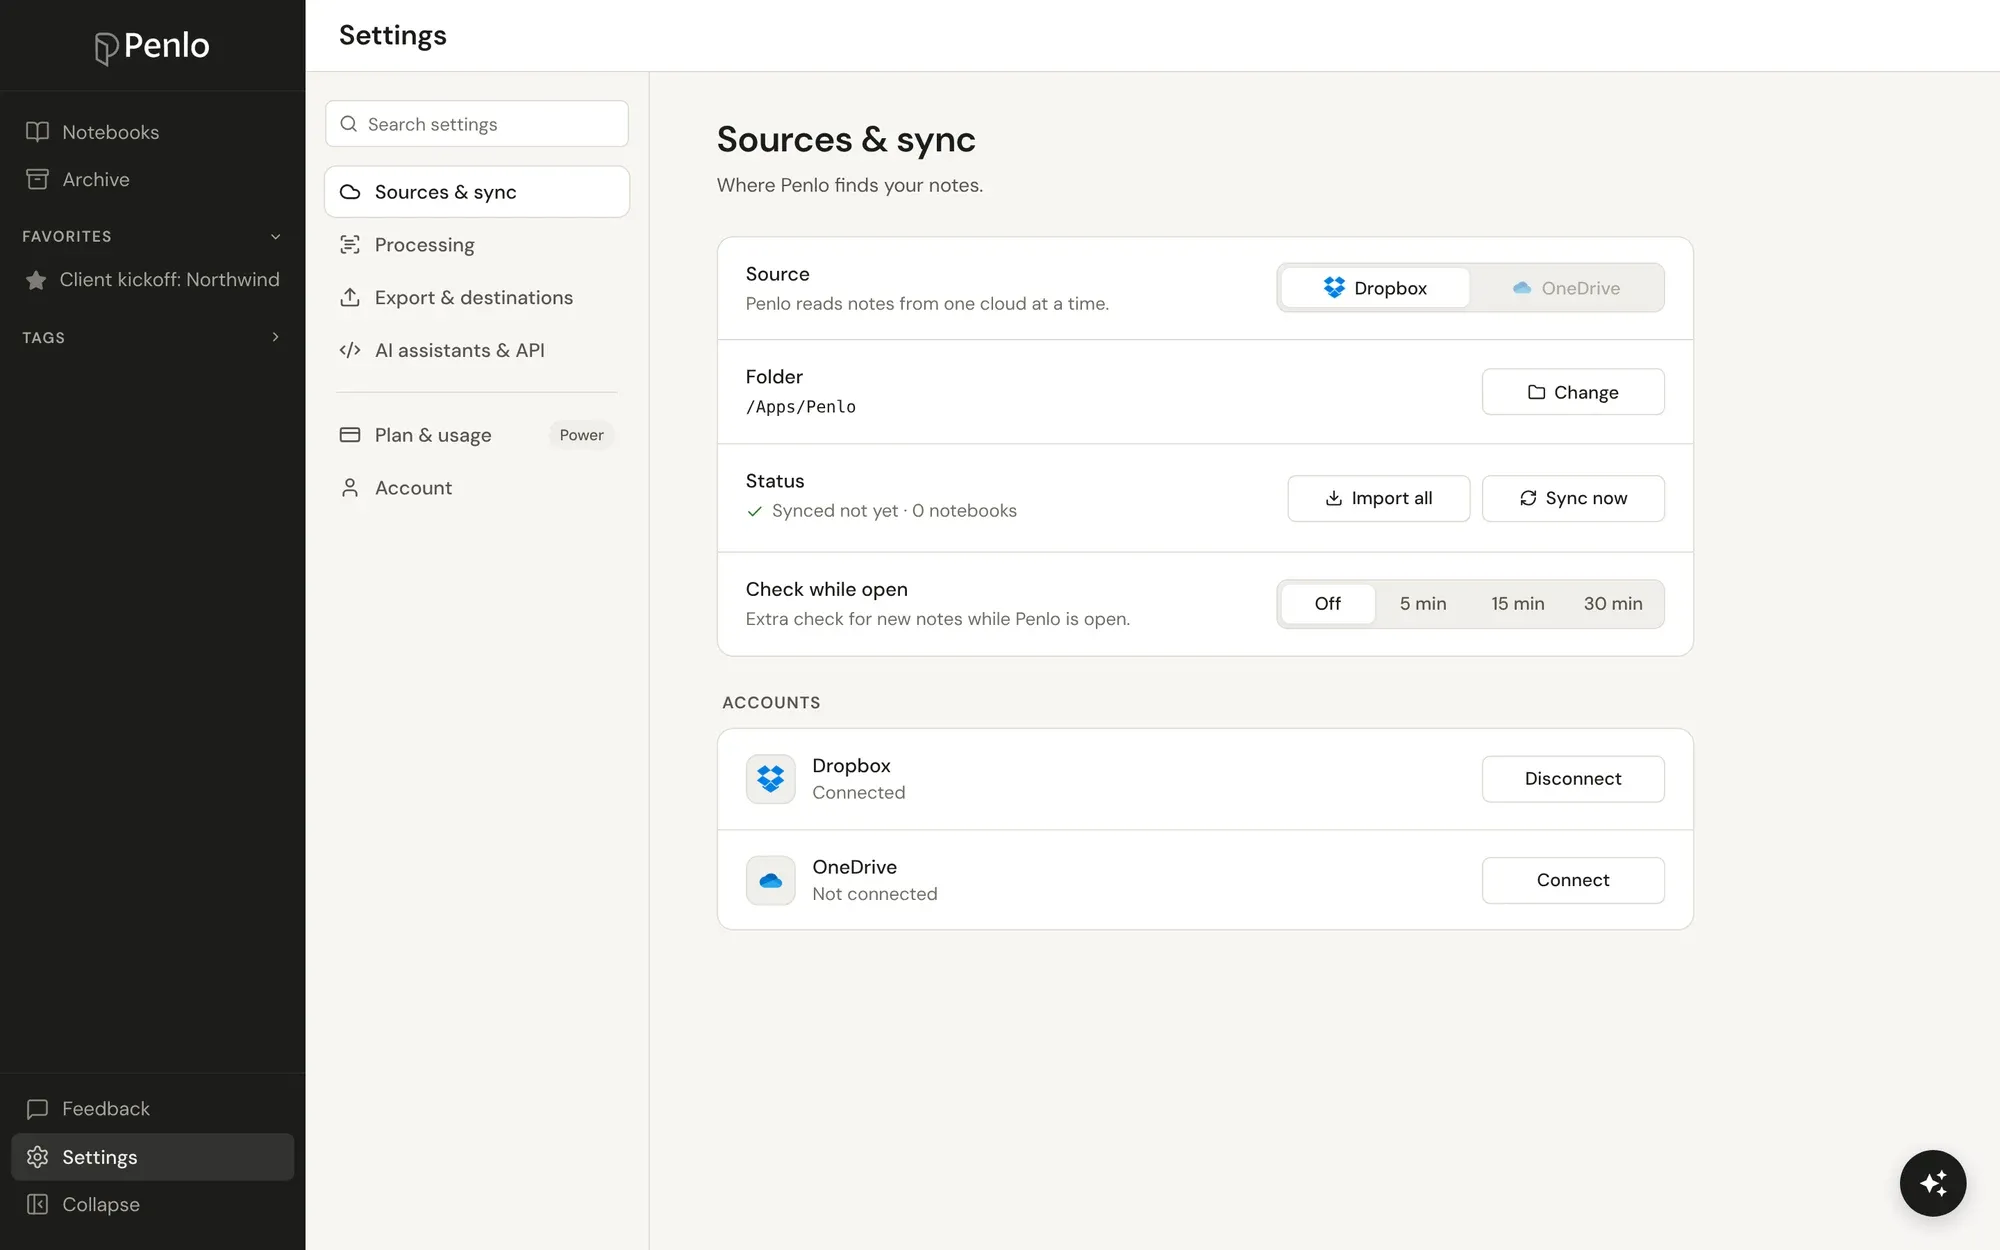
Task: Set check interval to 15 min
Action: click(x=1518, y=604)
